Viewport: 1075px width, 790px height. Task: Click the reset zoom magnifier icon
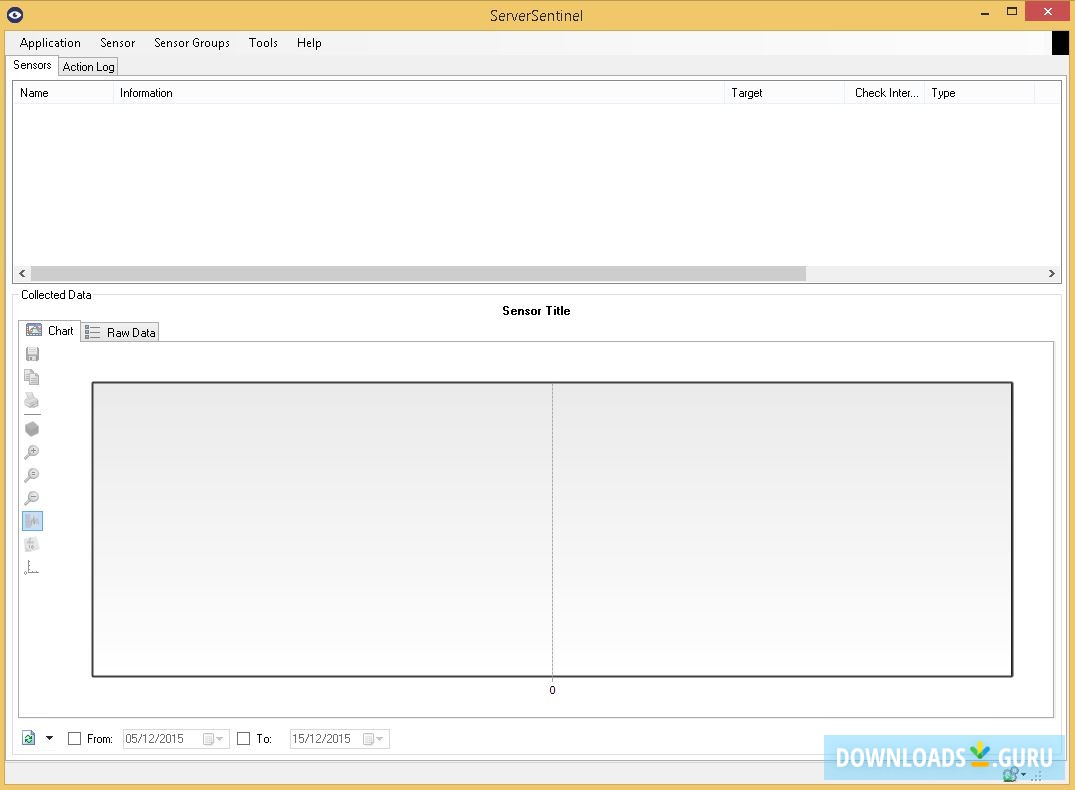[x=32, y=475]
